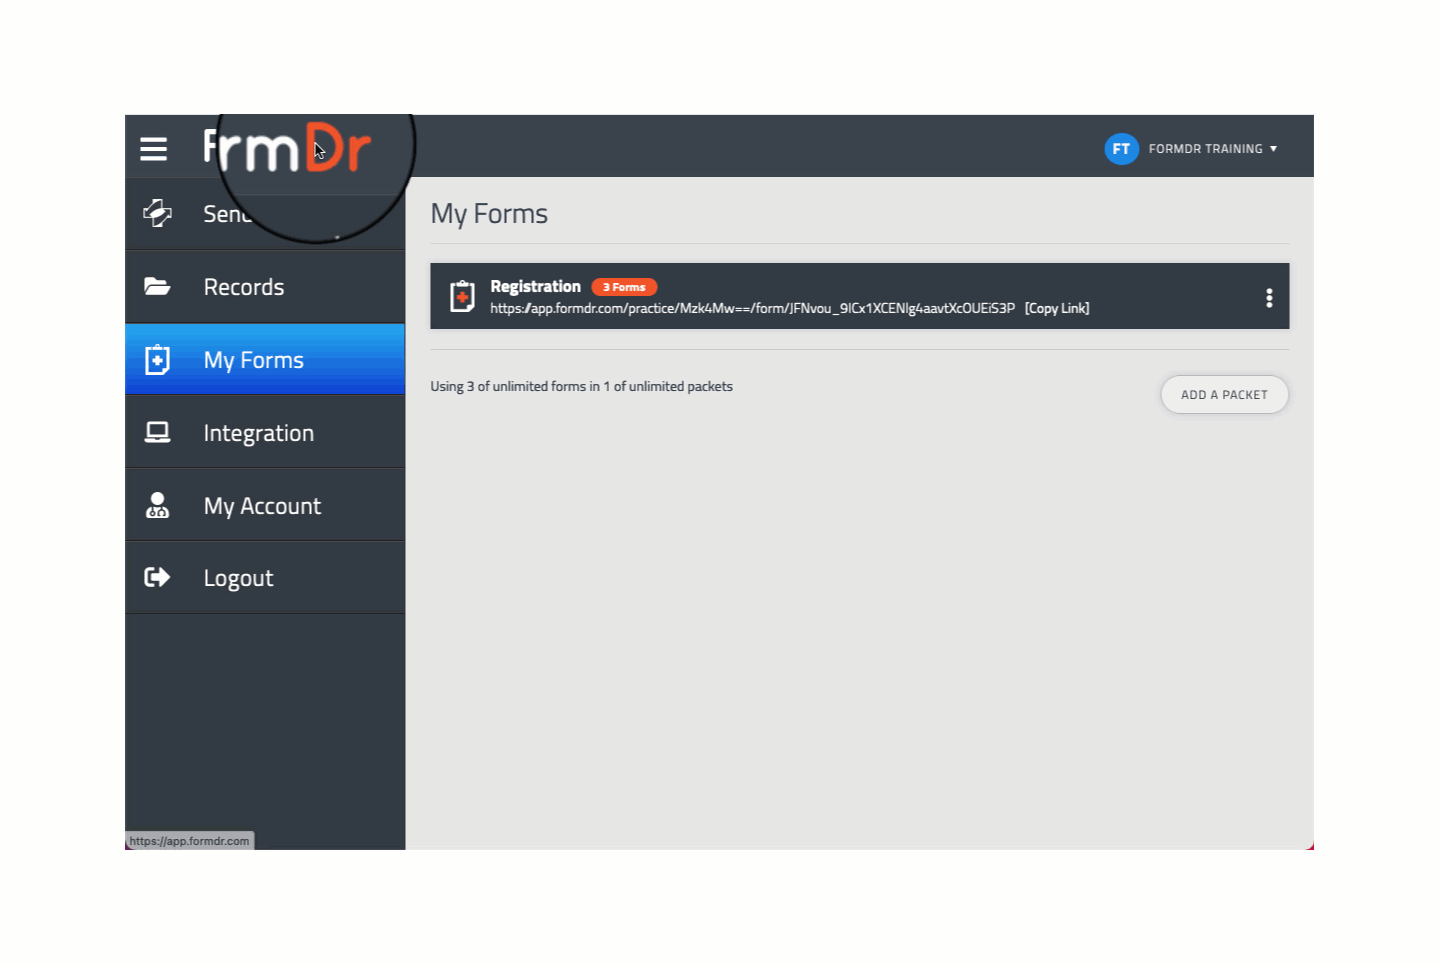Click the Registration packet title
Viewport: 1440px width, 964px height.
click(535, 287)
